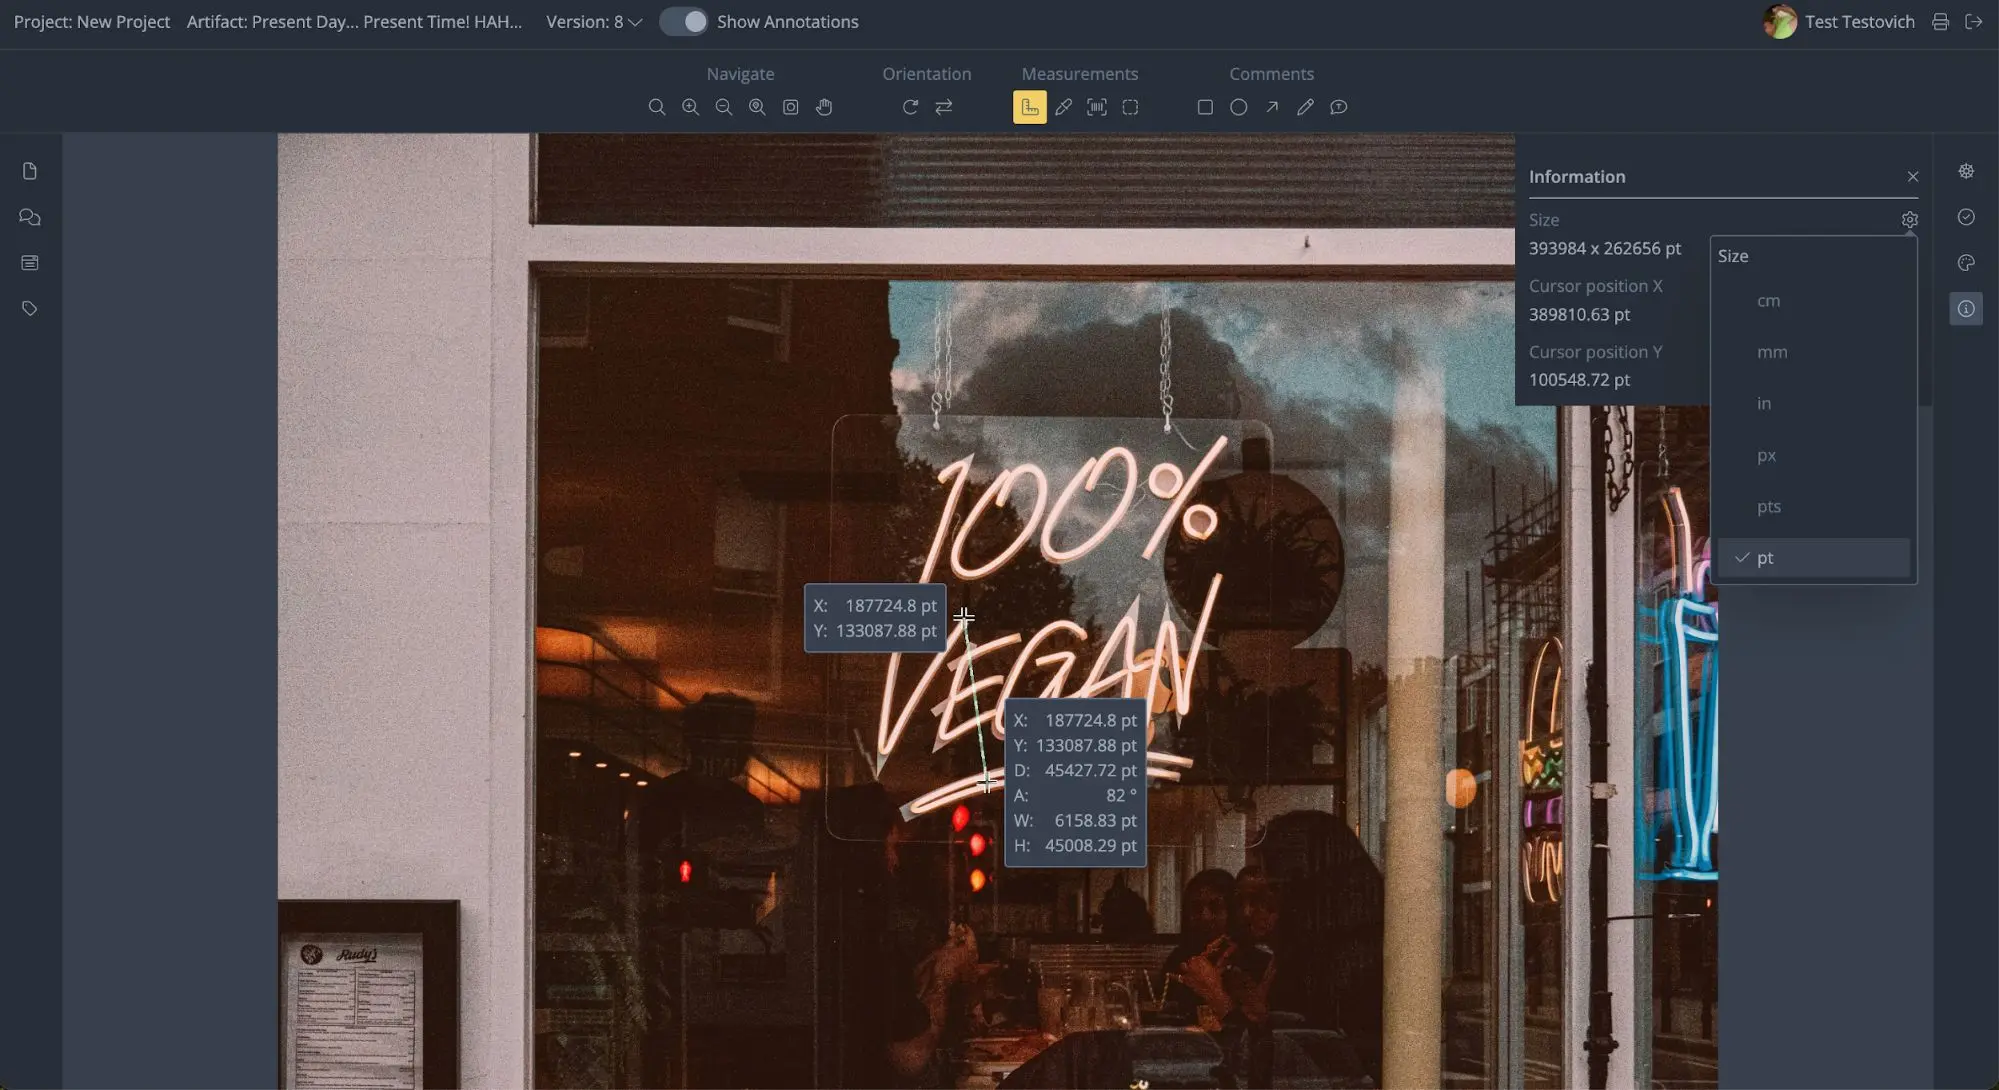Select the dashed area selection tool
This screenshot has width=1999, height=1090.
[1130, 107]
